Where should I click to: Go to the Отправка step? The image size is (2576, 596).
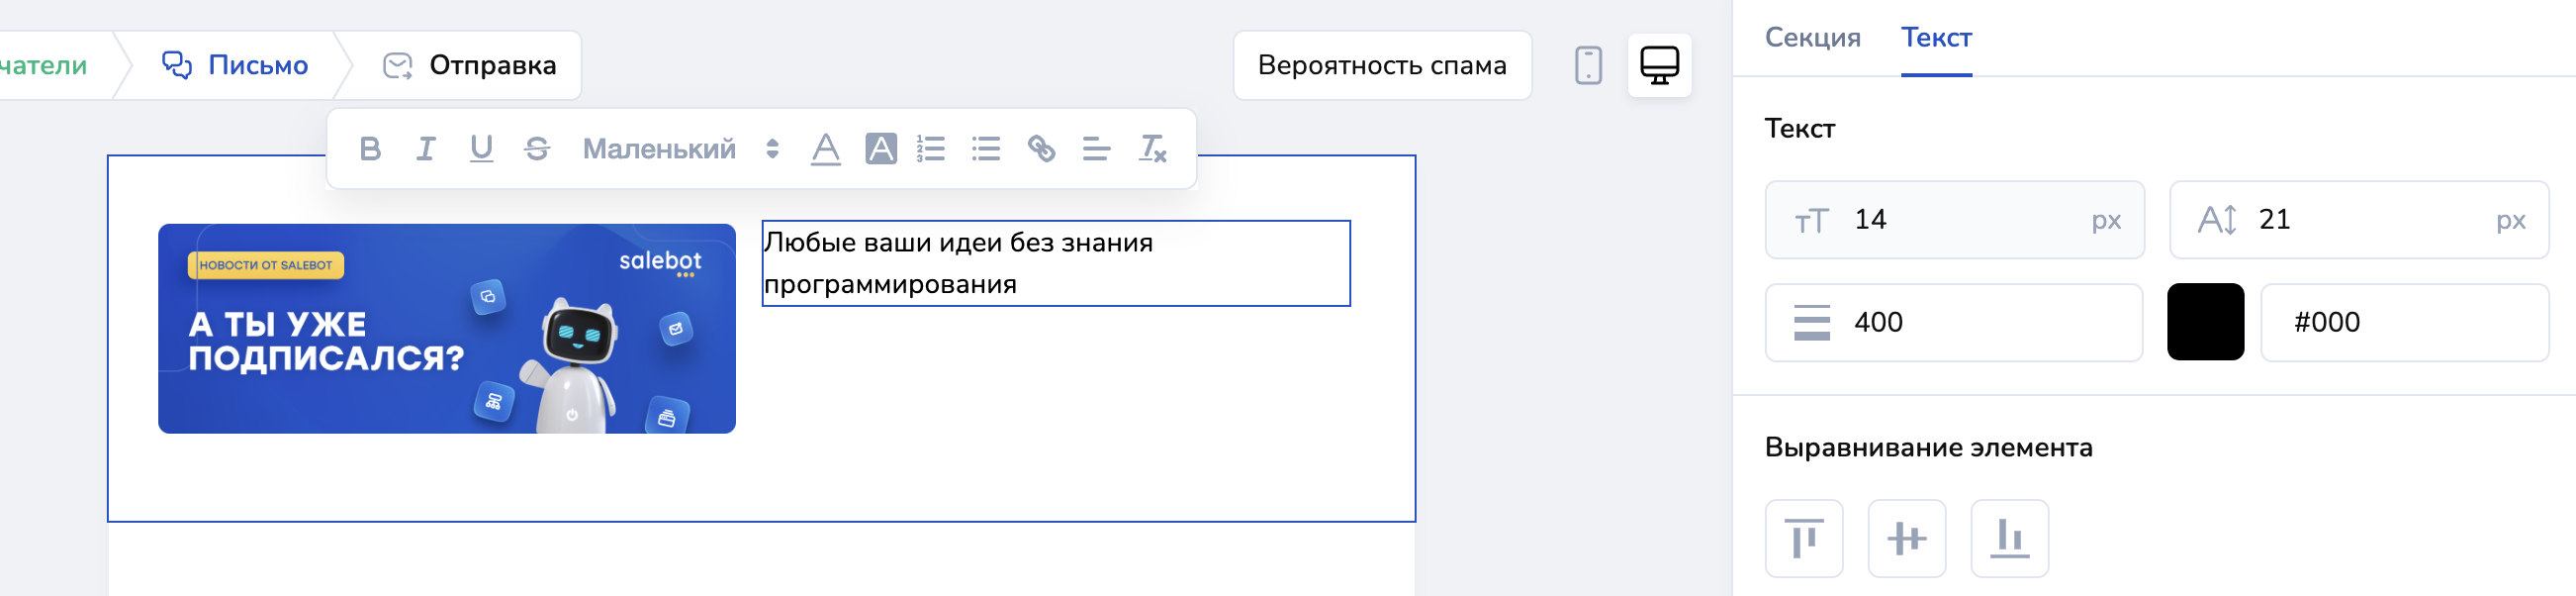470,65
